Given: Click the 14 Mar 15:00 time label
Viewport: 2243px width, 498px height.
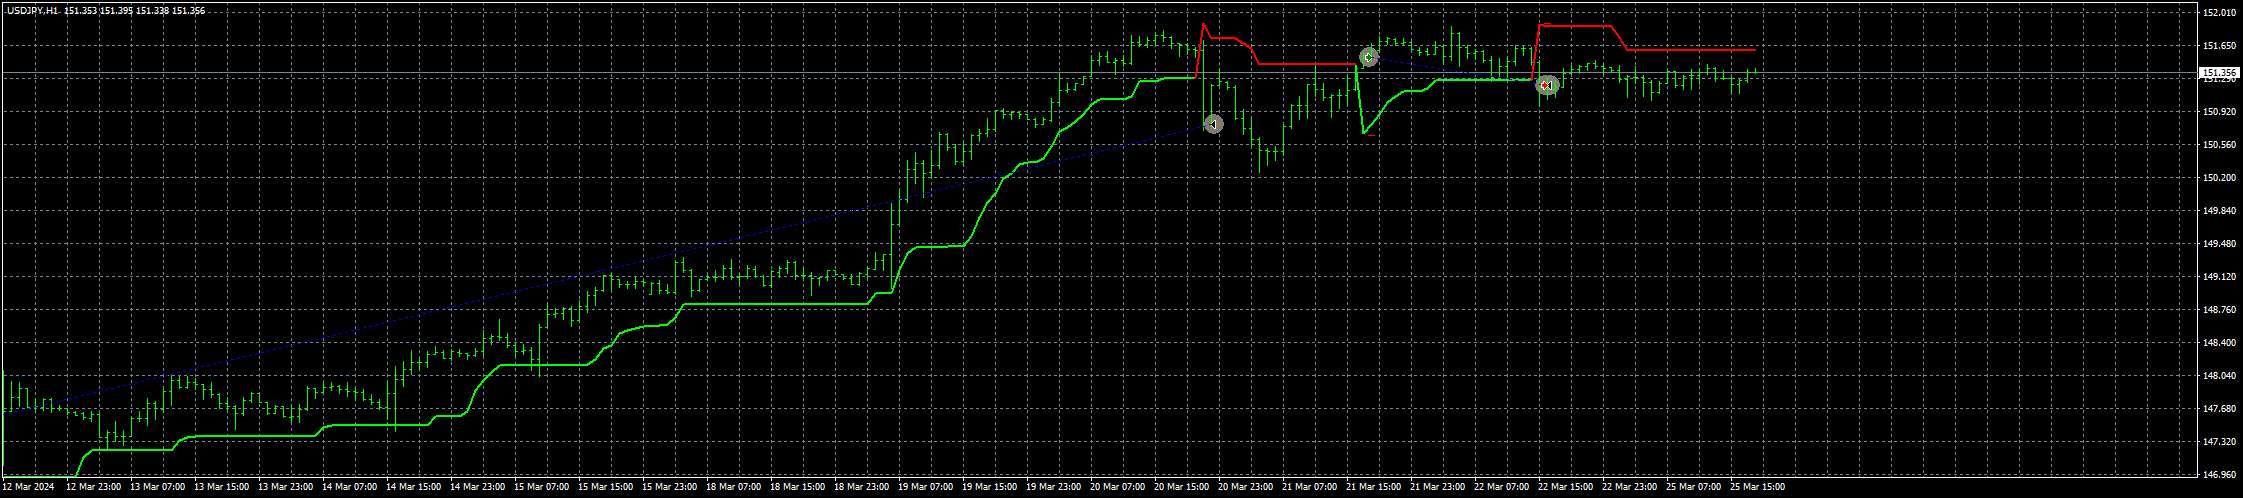Looking at the screenshot, I should 414,487.
